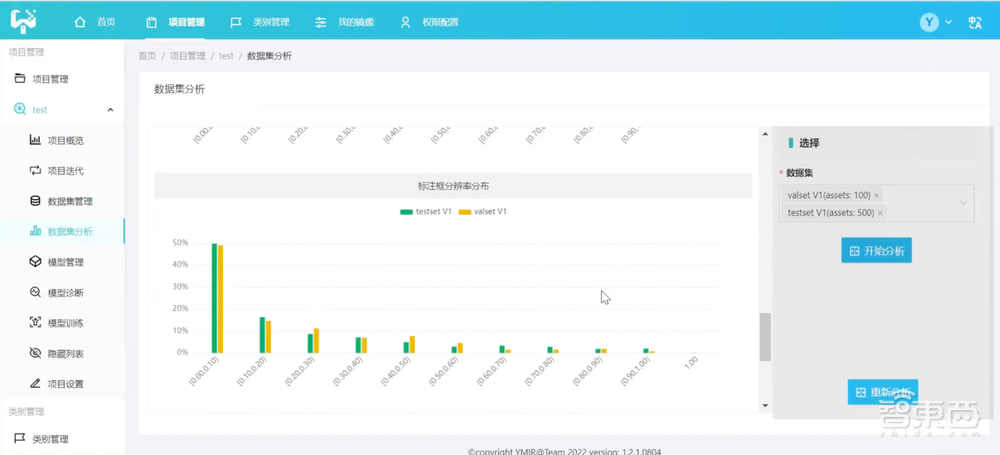The height and width of the screenshot is (455, 1000).
Task: Open the 项目概览 sidebar icon
Action: [x=36, y=140]
